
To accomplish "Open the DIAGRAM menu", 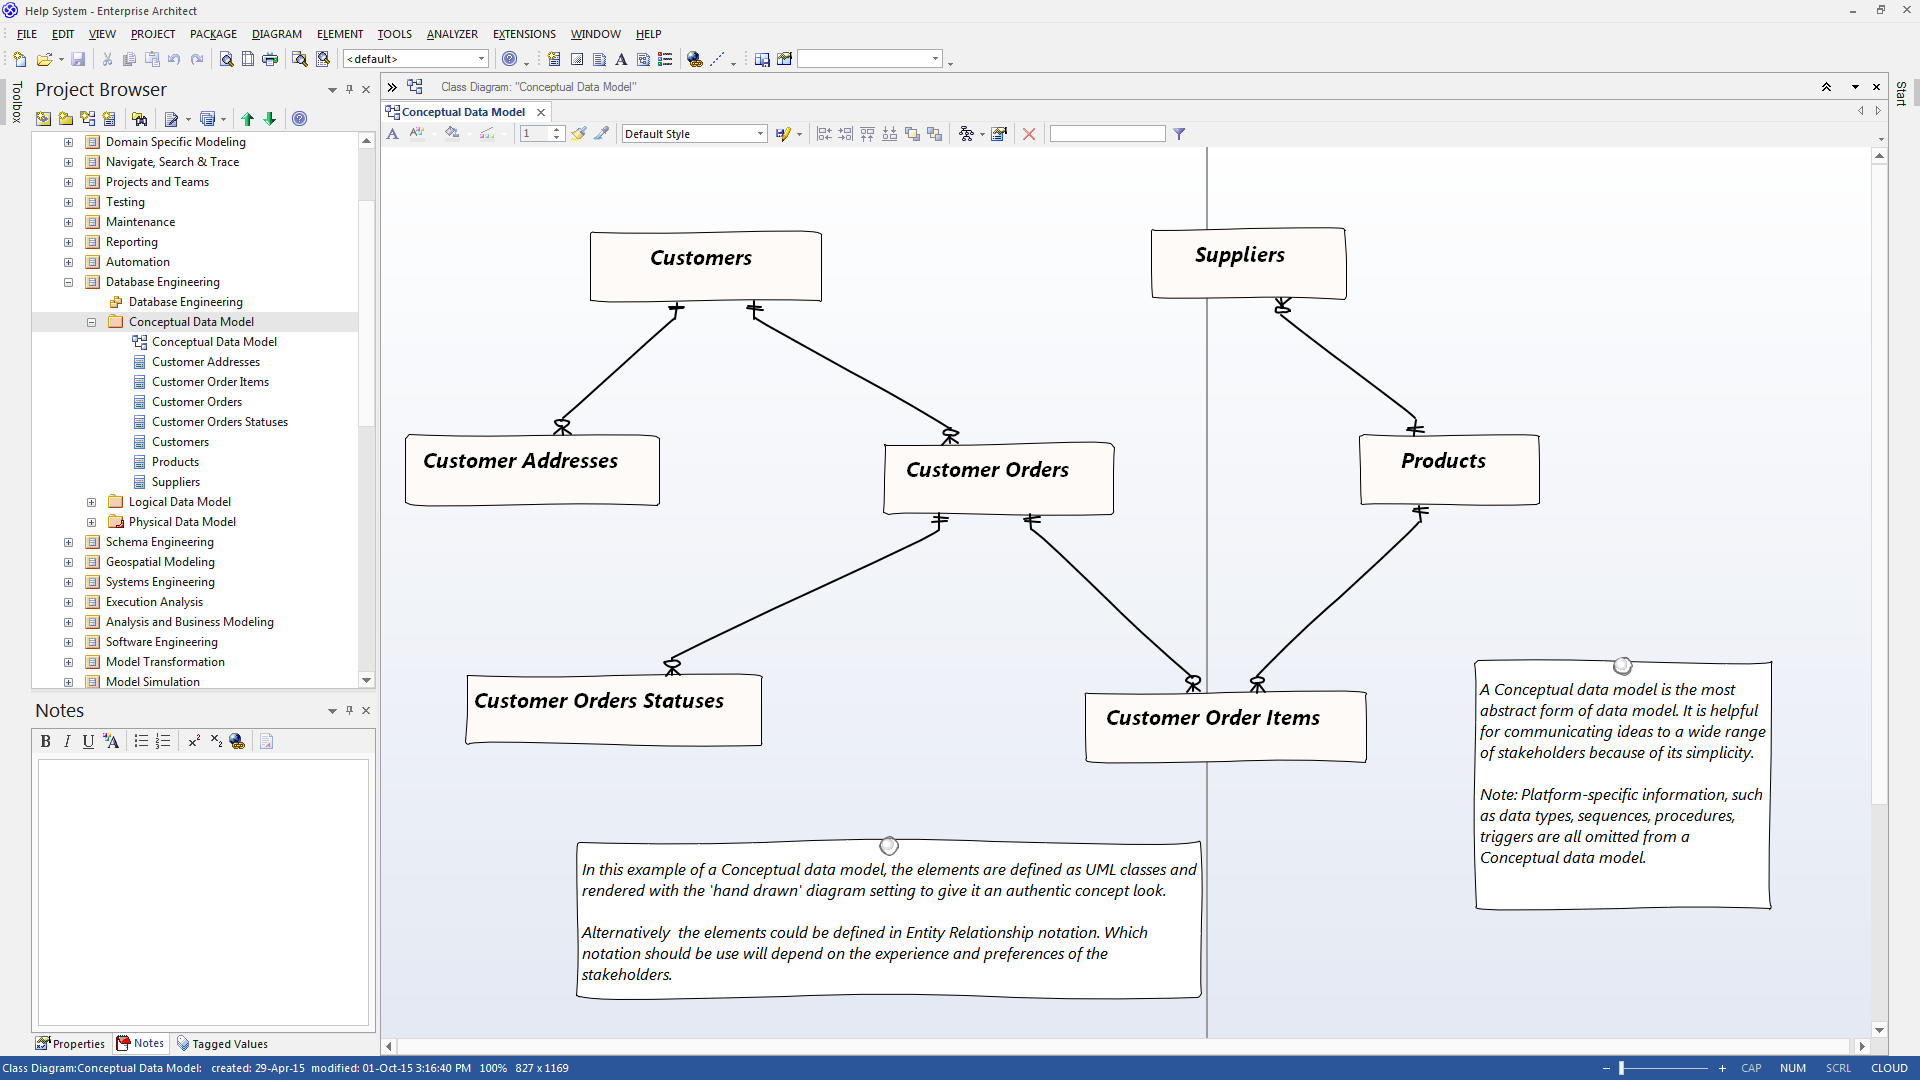I will (x=276, y=34).
